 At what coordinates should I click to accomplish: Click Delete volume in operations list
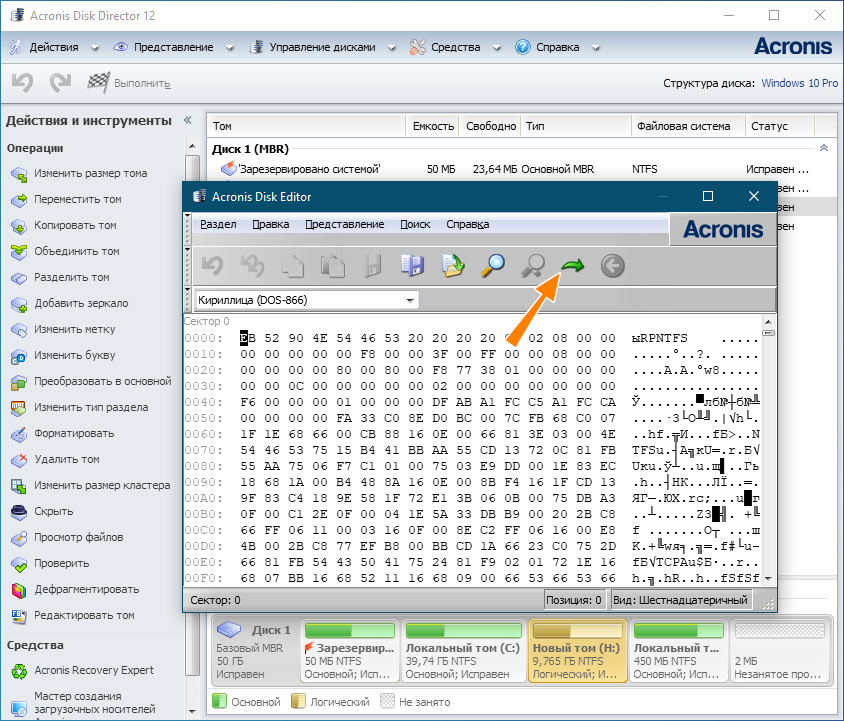point(66,460)
